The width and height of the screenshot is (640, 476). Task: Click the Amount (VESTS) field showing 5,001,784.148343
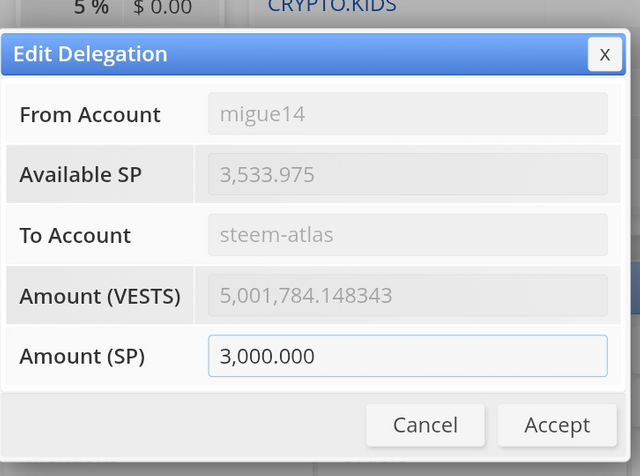tap(408, 295)
